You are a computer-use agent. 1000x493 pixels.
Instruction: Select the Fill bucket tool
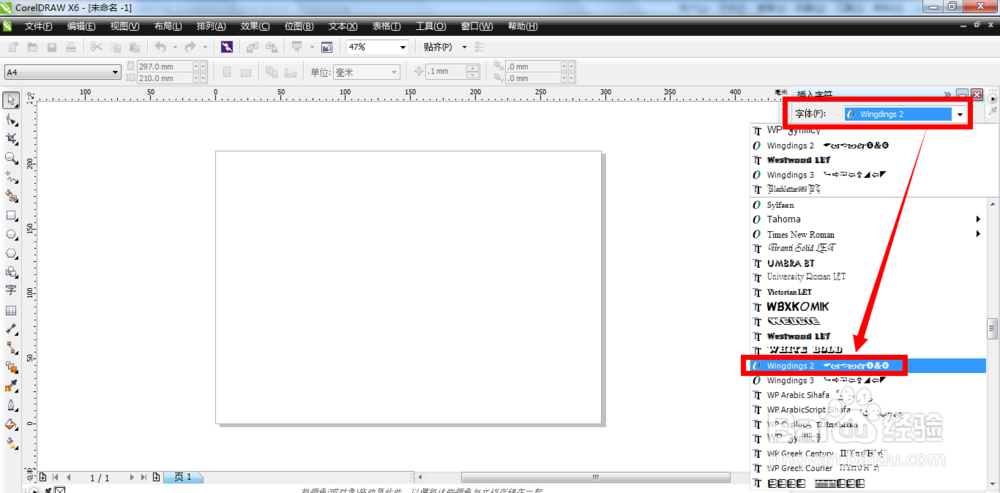tap(11, 424)
